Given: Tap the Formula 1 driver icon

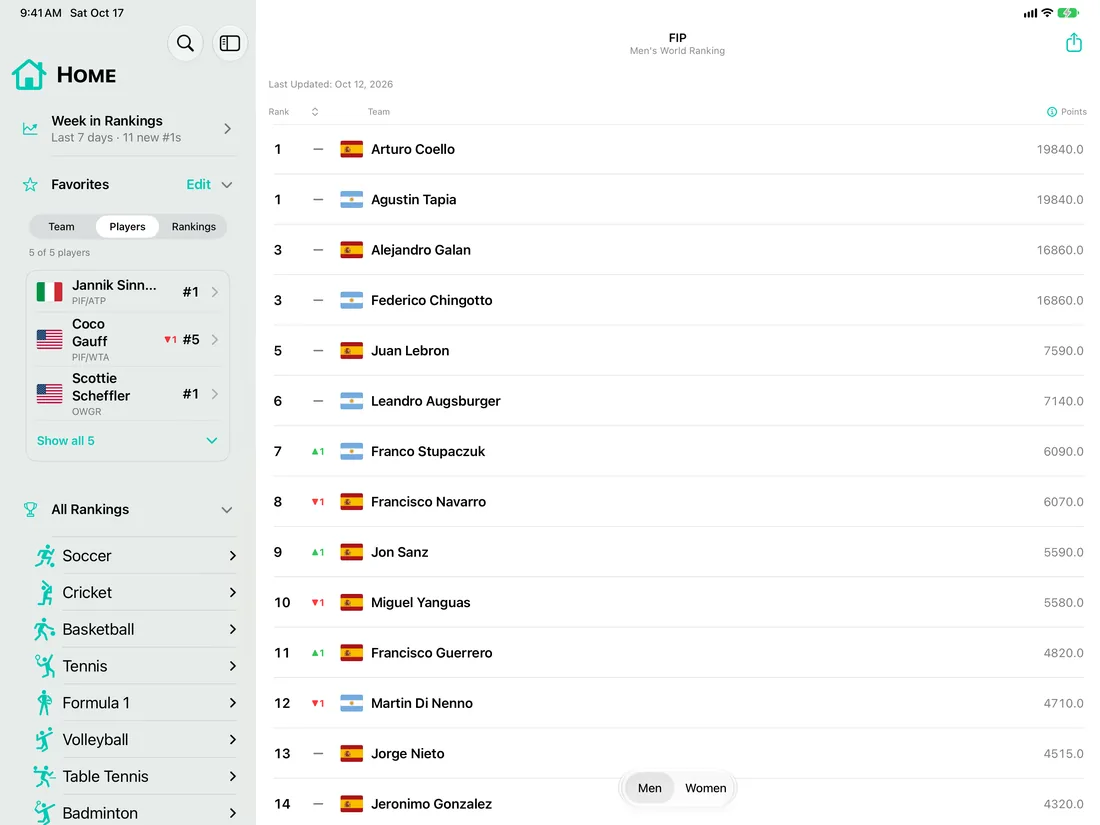Looking at the screenshot, I should click(44, 703).
